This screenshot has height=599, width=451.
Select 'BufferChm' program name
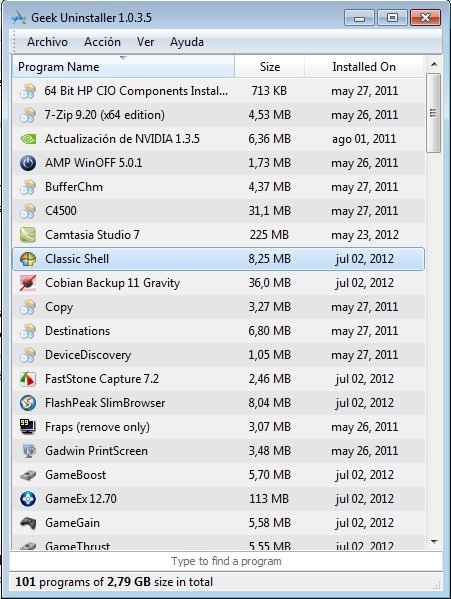[x=74, y=187]
